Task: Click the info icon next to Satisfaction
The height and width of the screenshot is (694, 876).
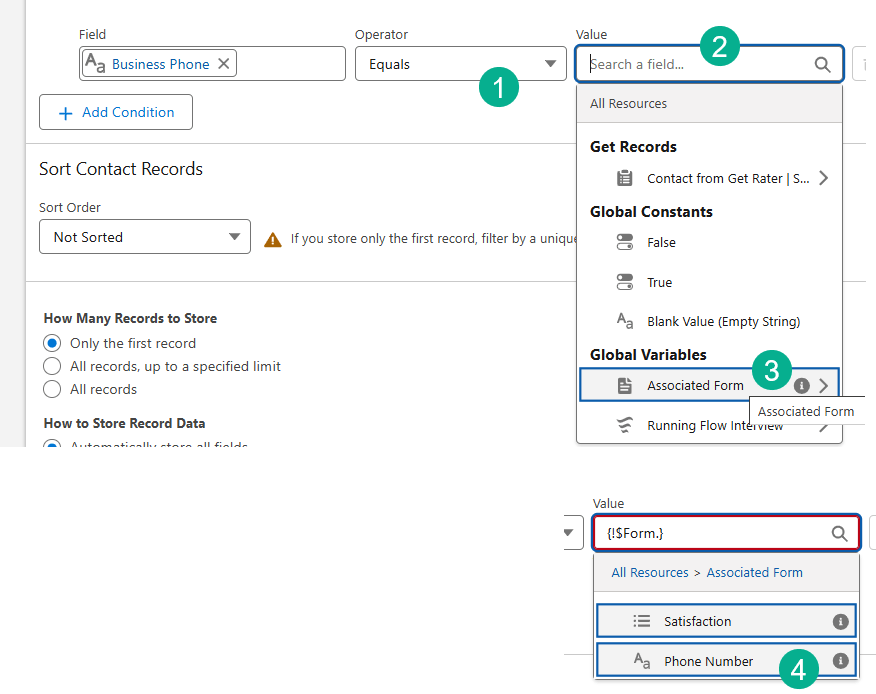Action: (841, 621)
